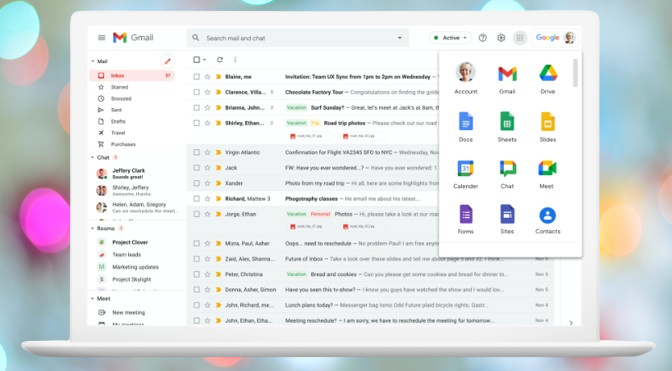Toggle the Google apps grid icon

pyautogui.click(x=519, y=38)
